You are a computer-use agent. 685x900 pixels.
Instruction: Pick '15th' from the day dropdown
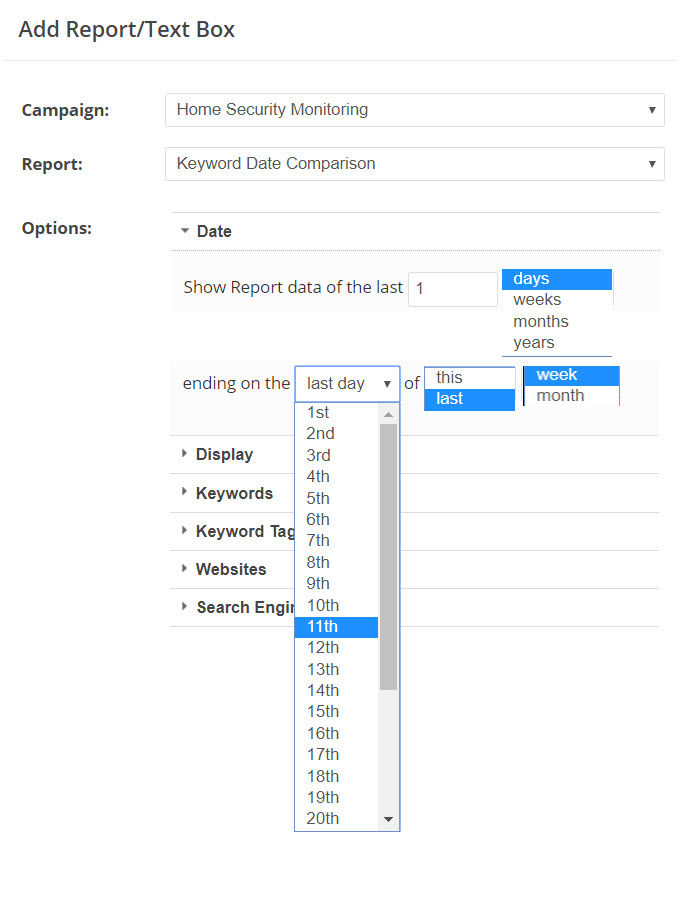point(323,712)
